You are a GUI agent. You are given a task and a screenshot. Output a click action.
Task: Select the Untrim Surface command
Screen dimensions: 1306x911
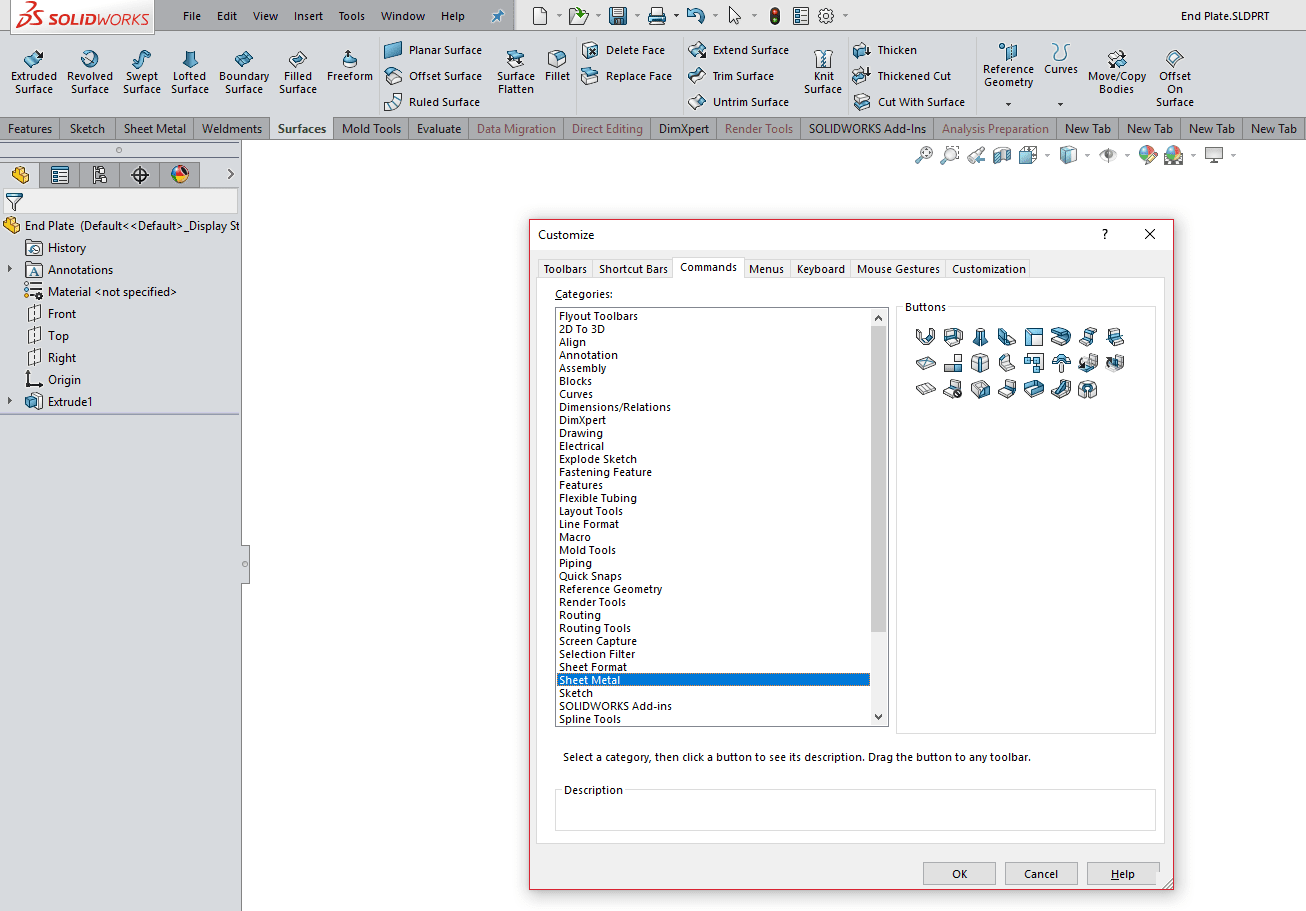pyautogui.click(x=739, y=102)
